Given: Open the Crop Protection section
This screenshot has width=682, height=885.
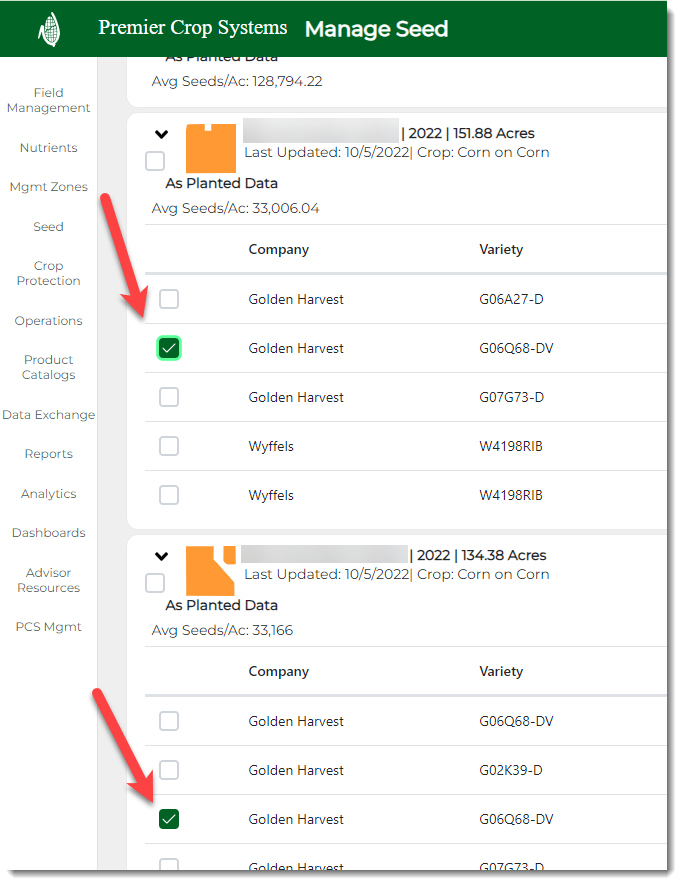Looking at the screenshot, I should click(49, 273).
